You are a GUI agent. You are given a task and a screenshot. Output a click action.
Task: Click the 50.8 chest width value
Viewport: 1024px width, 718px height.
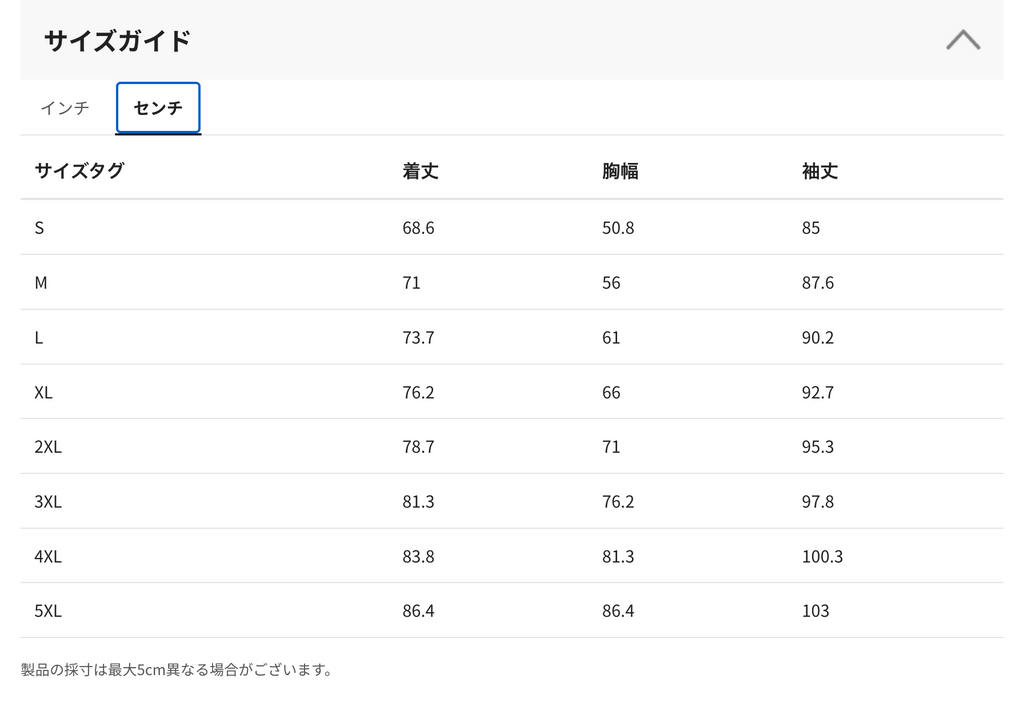click(x=618, y=228)
